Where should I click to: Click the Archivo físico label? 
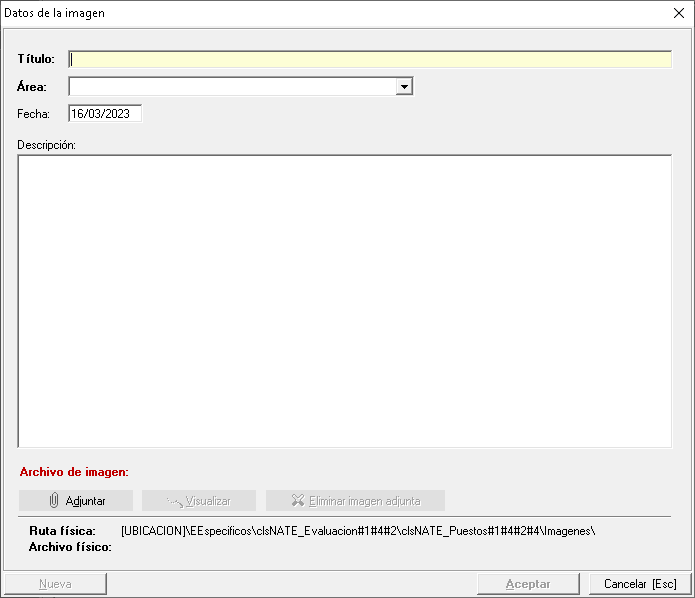70,547
